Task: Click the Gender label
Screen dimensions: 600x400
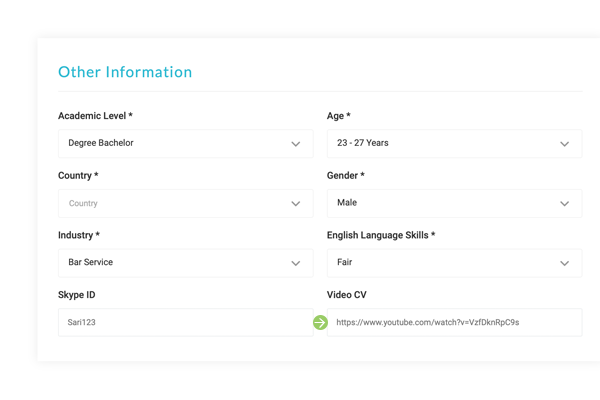Action: 346,175
